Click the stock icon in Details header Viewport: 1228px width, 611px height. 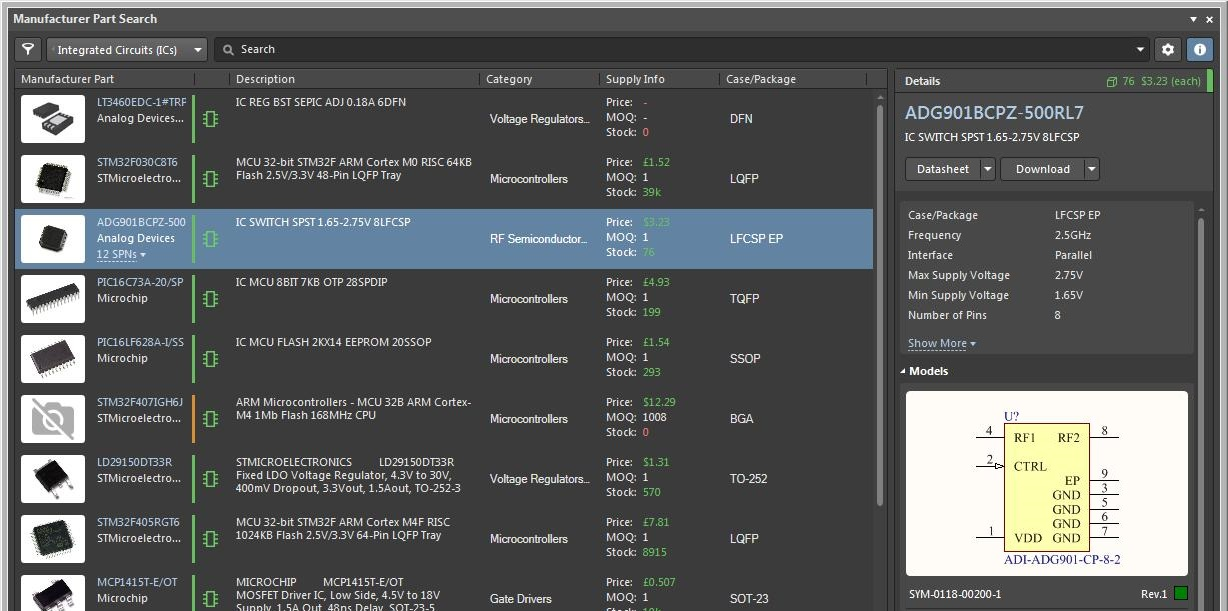click(1112, 82)
